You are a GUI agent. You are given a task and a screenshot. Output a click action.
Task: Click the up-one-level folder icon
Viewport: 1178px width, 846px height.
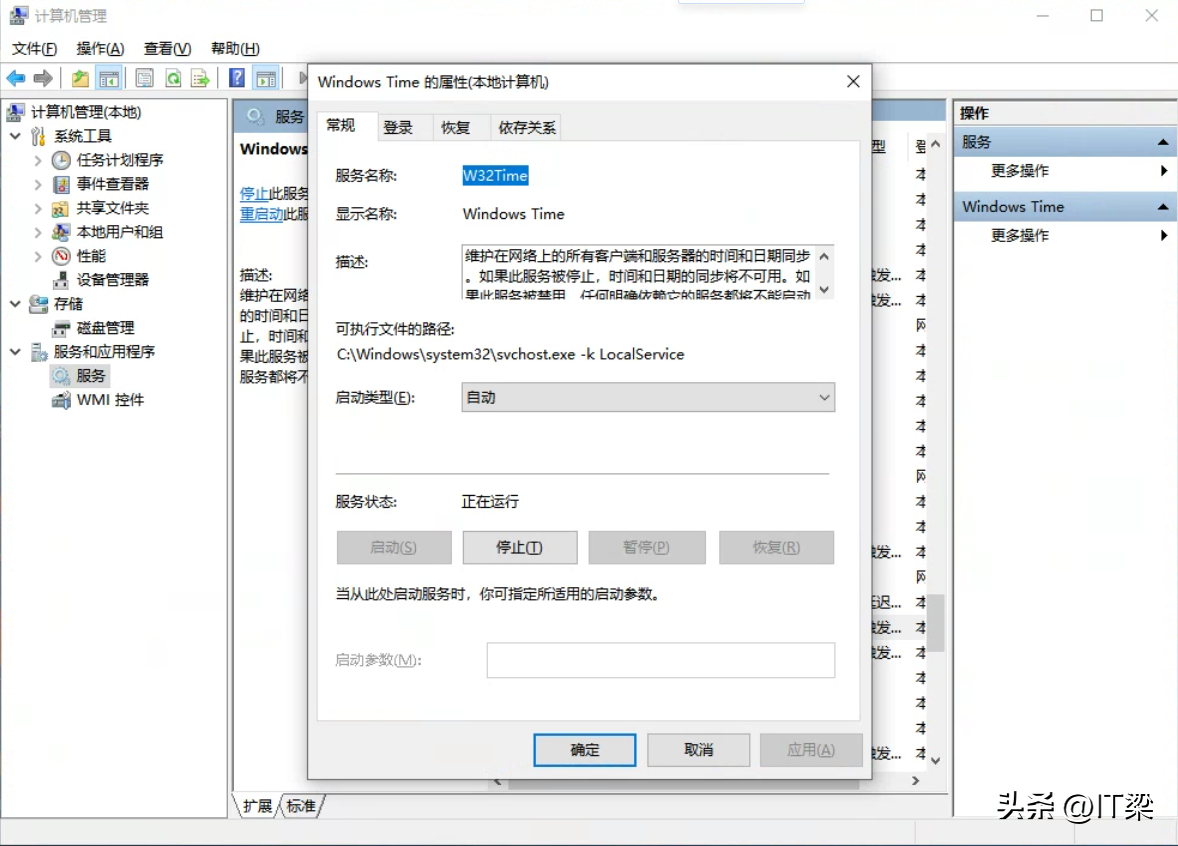pyautogui.click(x=80, y=78)
